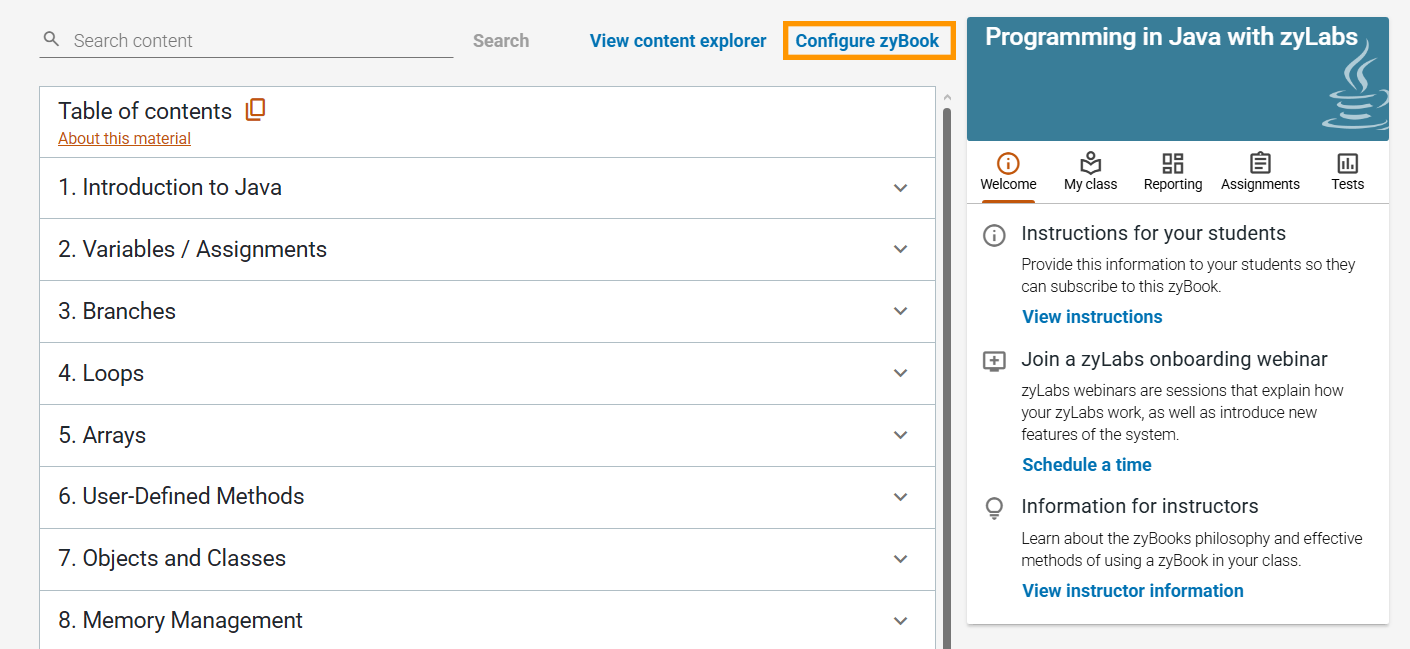Viewport: 1410px width, 649px height.
Task: Switch to the Welcome tab
Action: point(1008,172)
